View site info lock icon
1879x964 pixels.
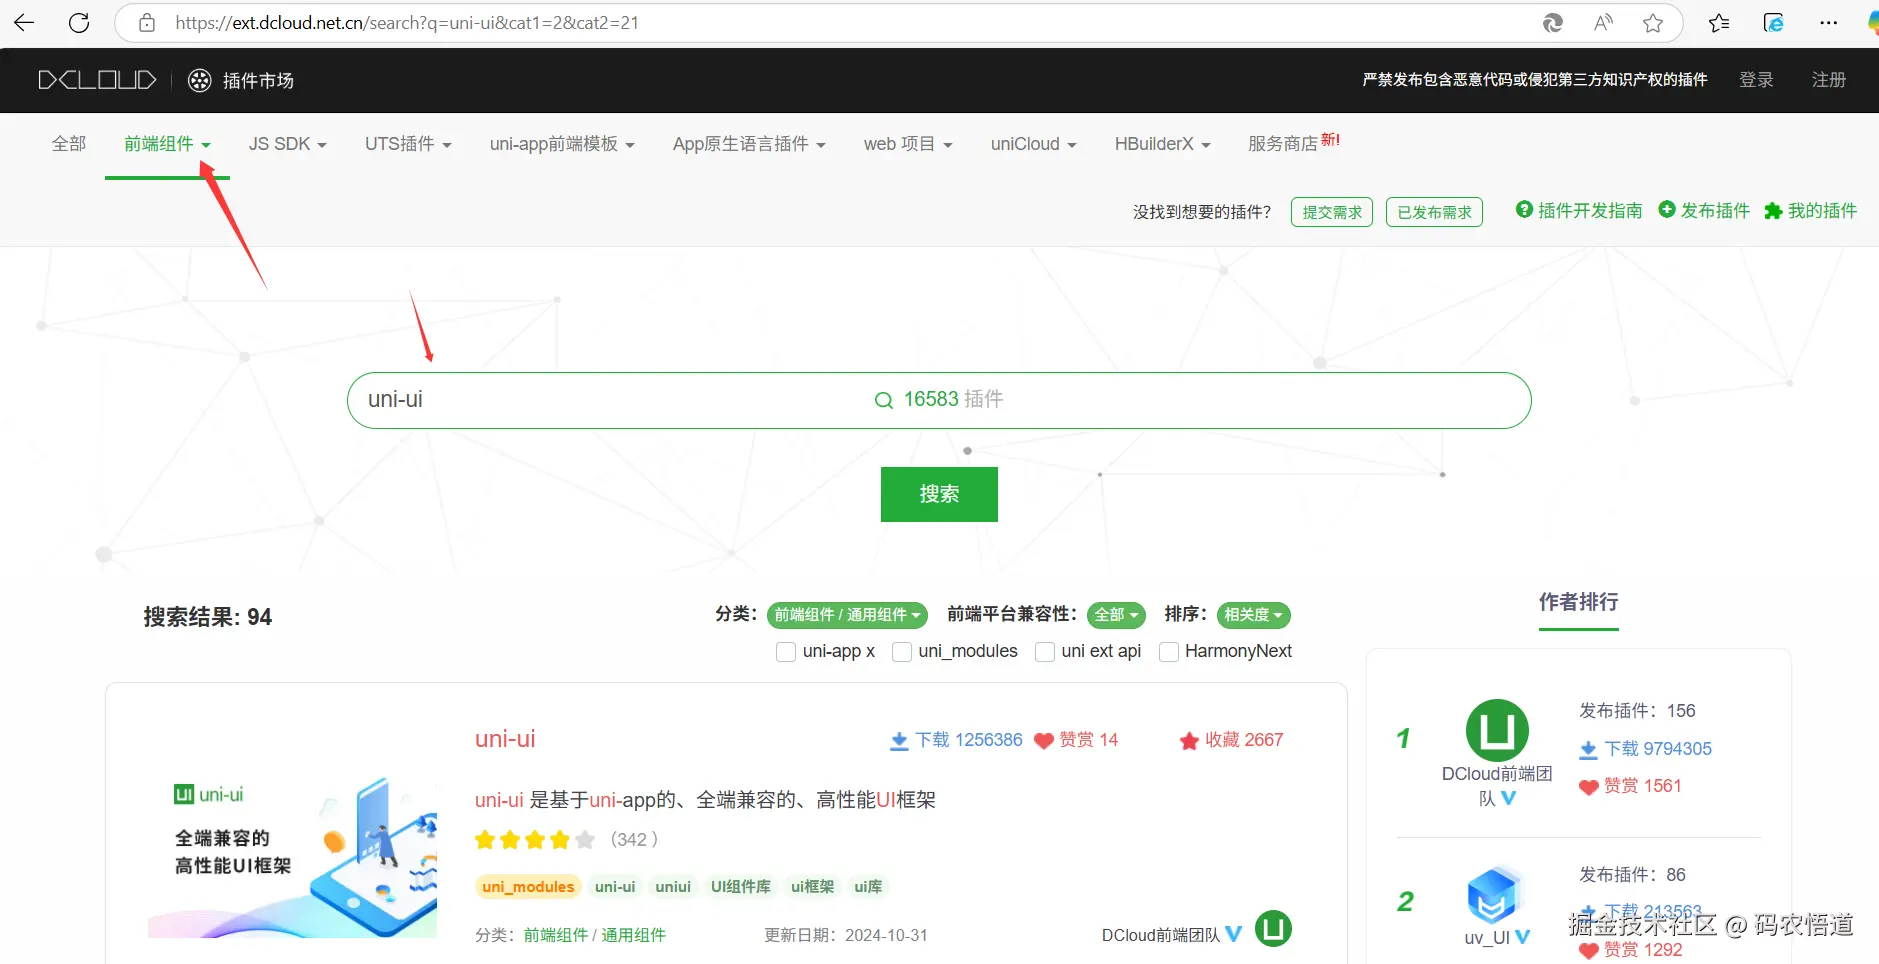pyautogui.click(x=147, y=23)
